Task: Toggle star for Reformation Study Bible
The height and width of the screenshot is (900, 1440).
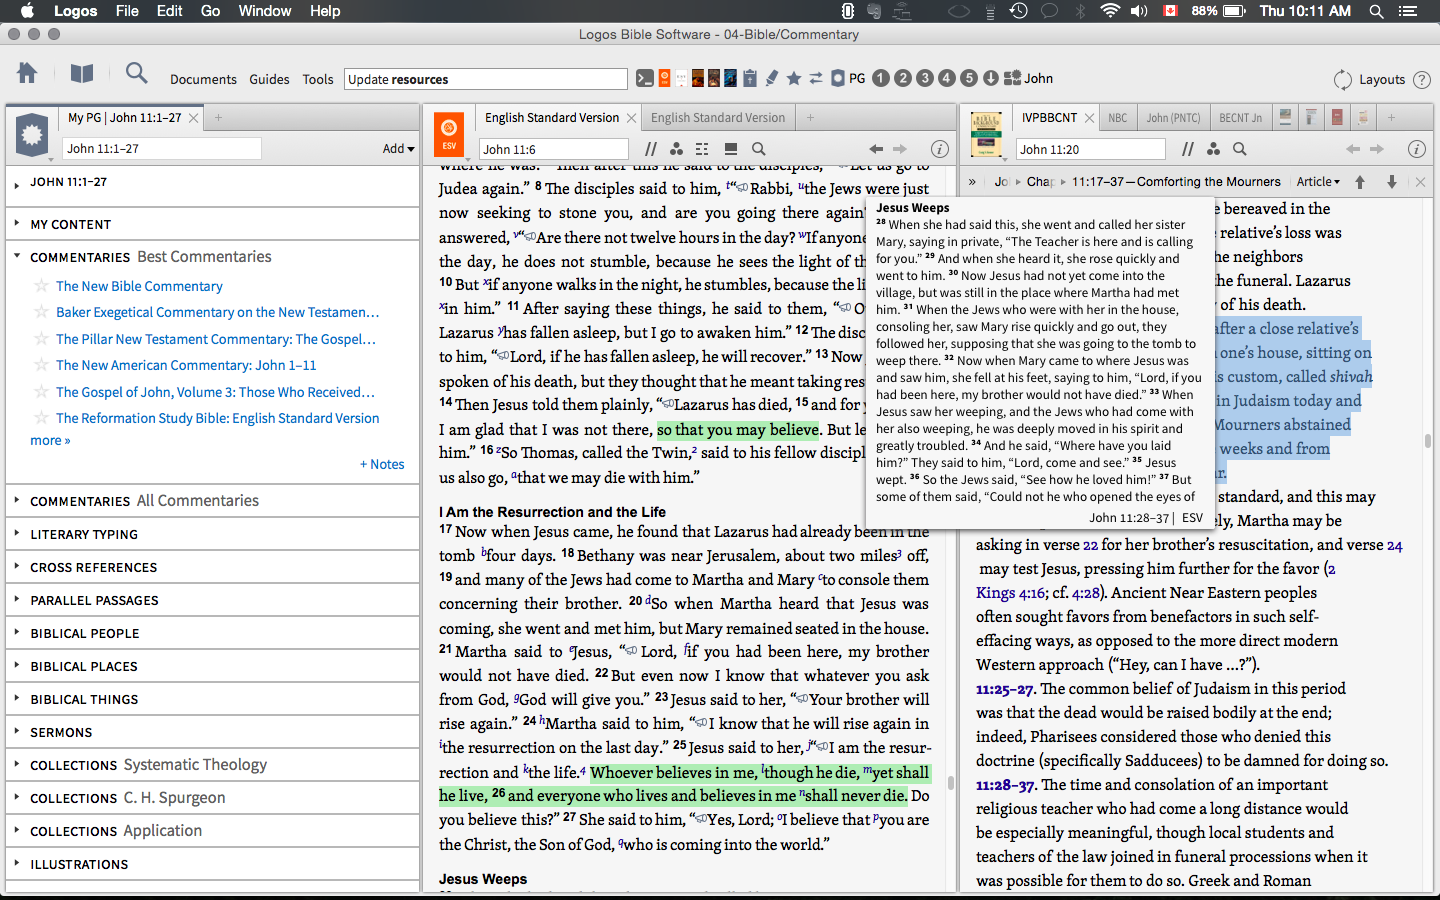Action: (41, 418)
